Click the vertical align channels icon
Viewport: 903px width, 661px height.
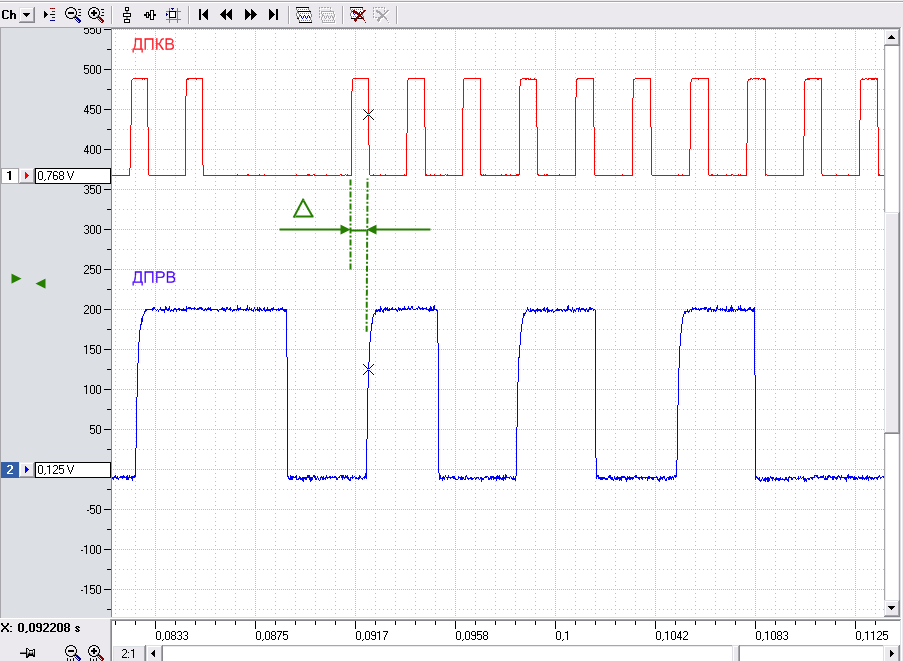(127, 15)
